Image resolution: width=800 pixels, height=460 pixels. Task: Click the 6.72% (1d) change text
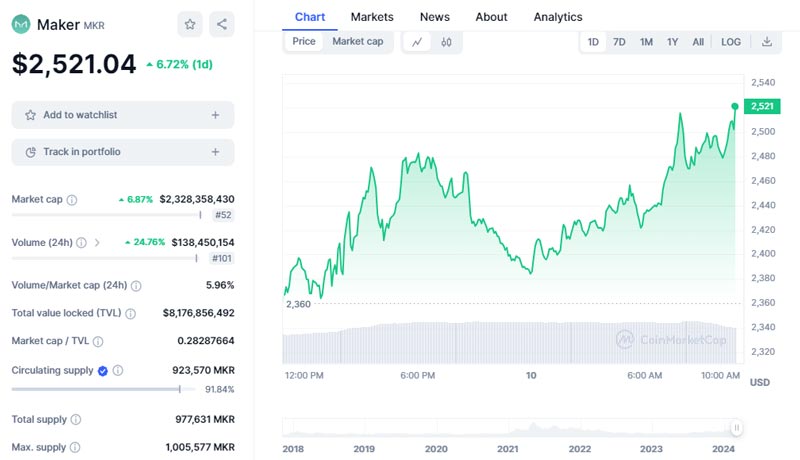pos(180,64)
